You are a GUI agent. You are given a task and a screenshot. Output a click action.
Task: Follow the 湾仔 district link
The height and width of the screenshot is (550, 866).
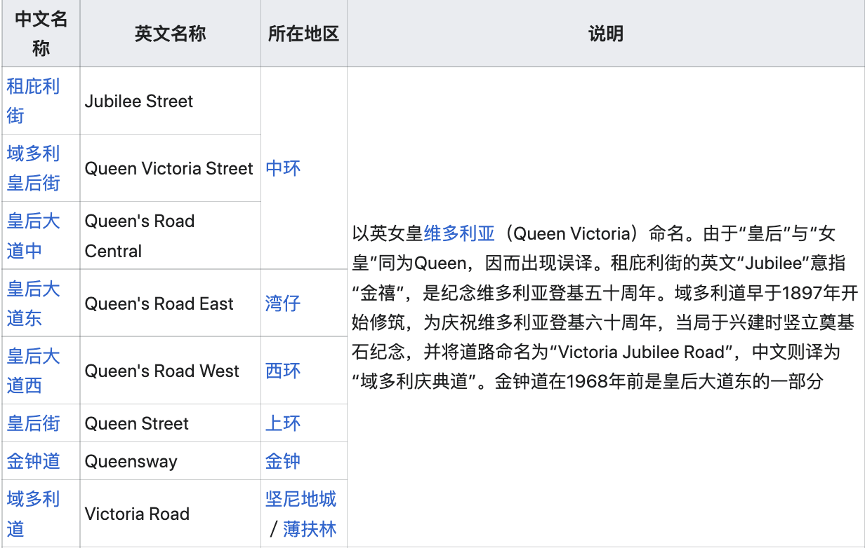click(x=283, y=303)
